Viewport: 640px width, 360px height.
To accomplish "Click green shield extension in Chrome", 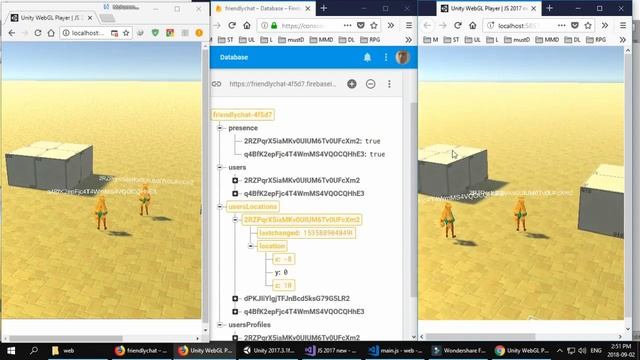I will tap(155, 33).
